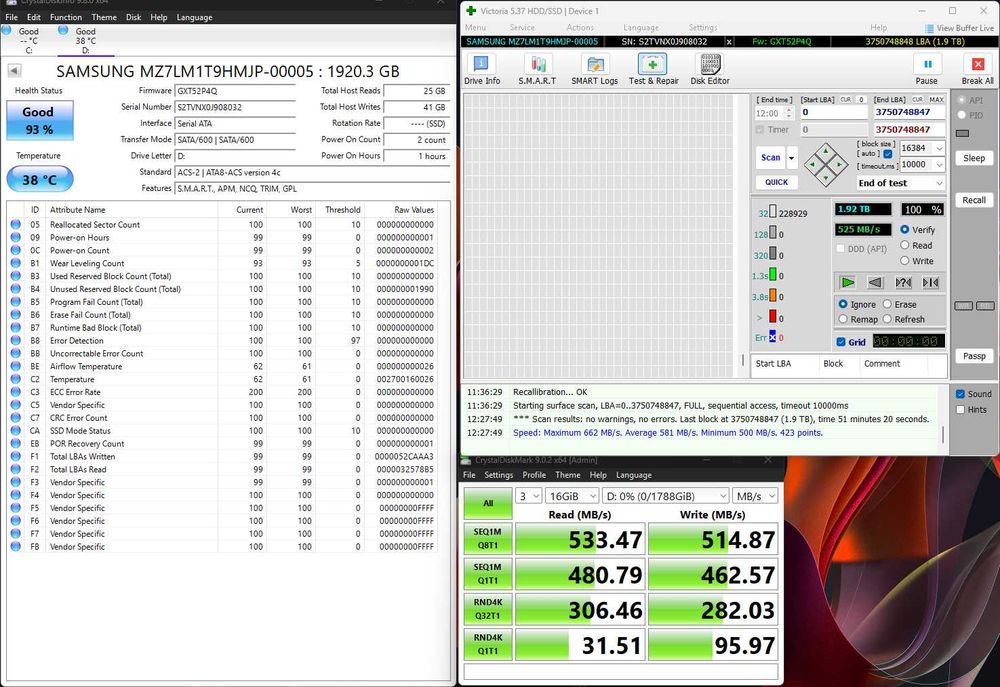1000x687 pixels.
Task: Click the Recall button in Victoria
Action: [974, 200]
